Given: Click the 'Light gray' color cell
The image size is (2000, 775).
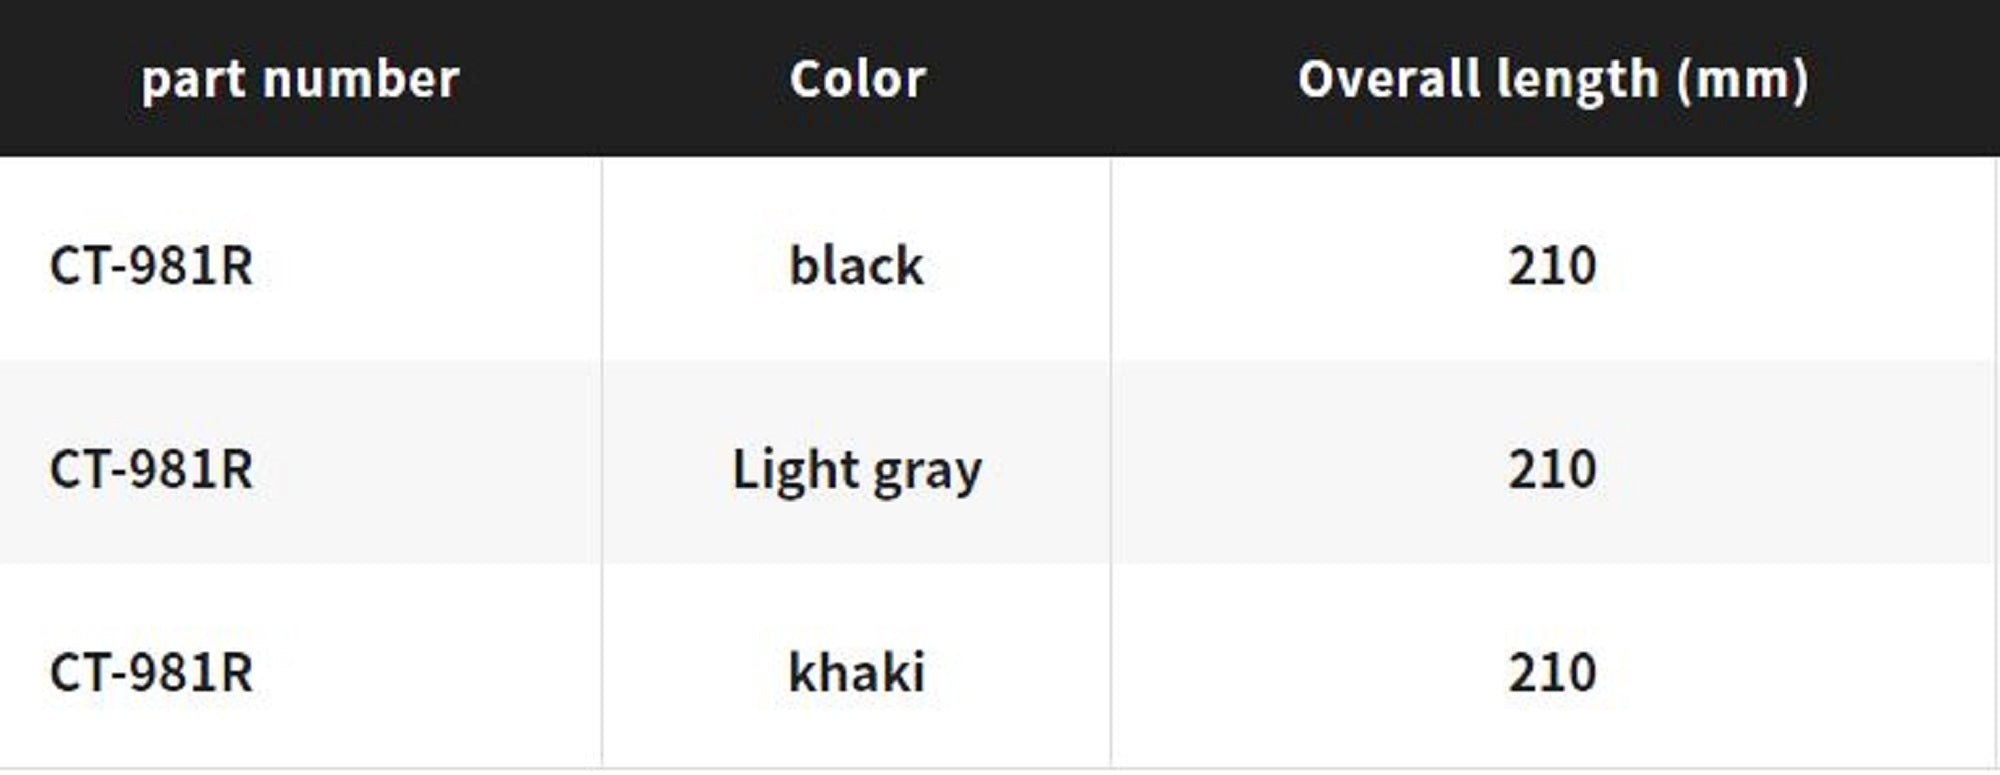Looking at the screenshot, I should click(857, 469).
